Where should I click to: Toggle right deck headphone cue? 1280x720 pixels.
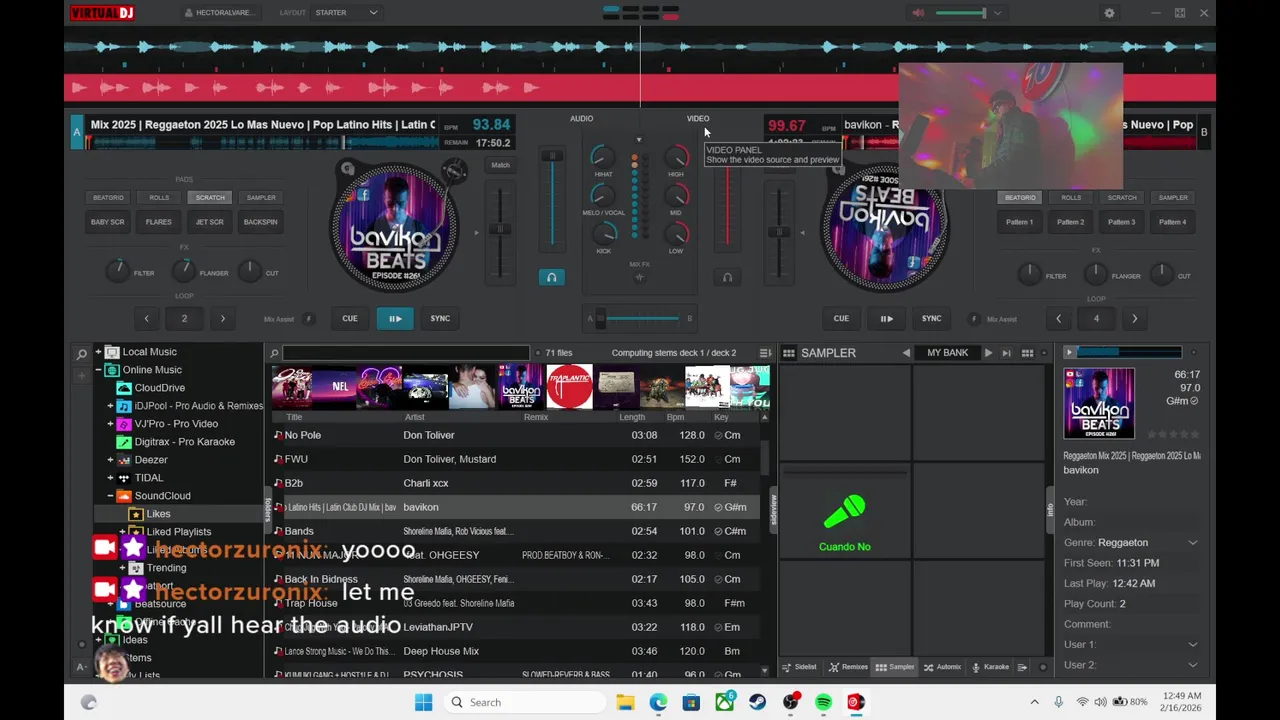tap(727, 277)
